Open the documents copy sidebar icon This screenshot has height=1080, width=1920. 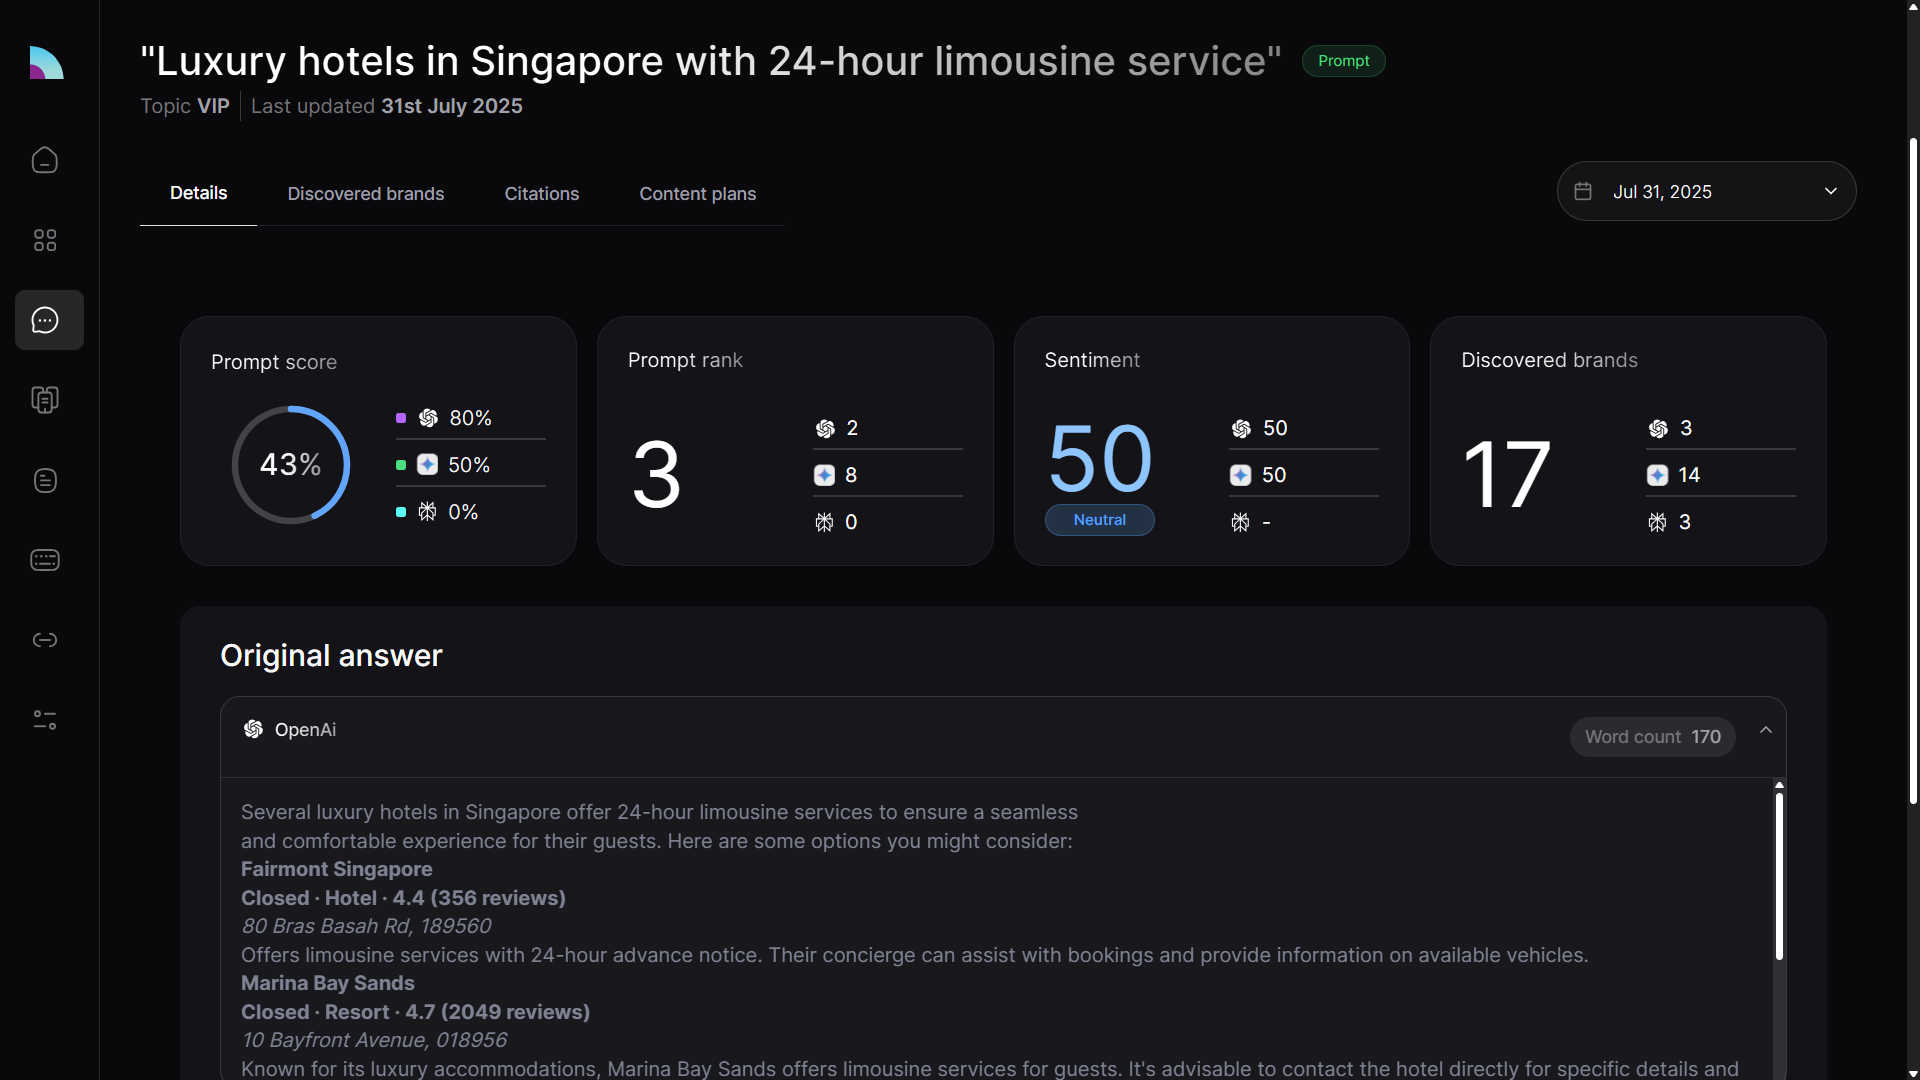45,400
